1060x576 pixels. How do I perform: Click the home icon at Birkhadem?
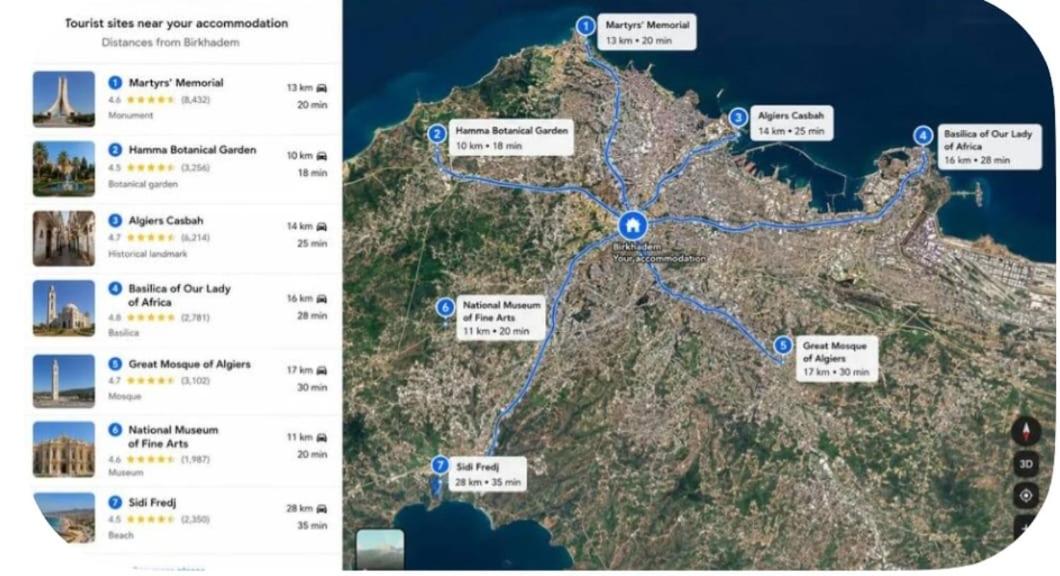click(632, 225)
